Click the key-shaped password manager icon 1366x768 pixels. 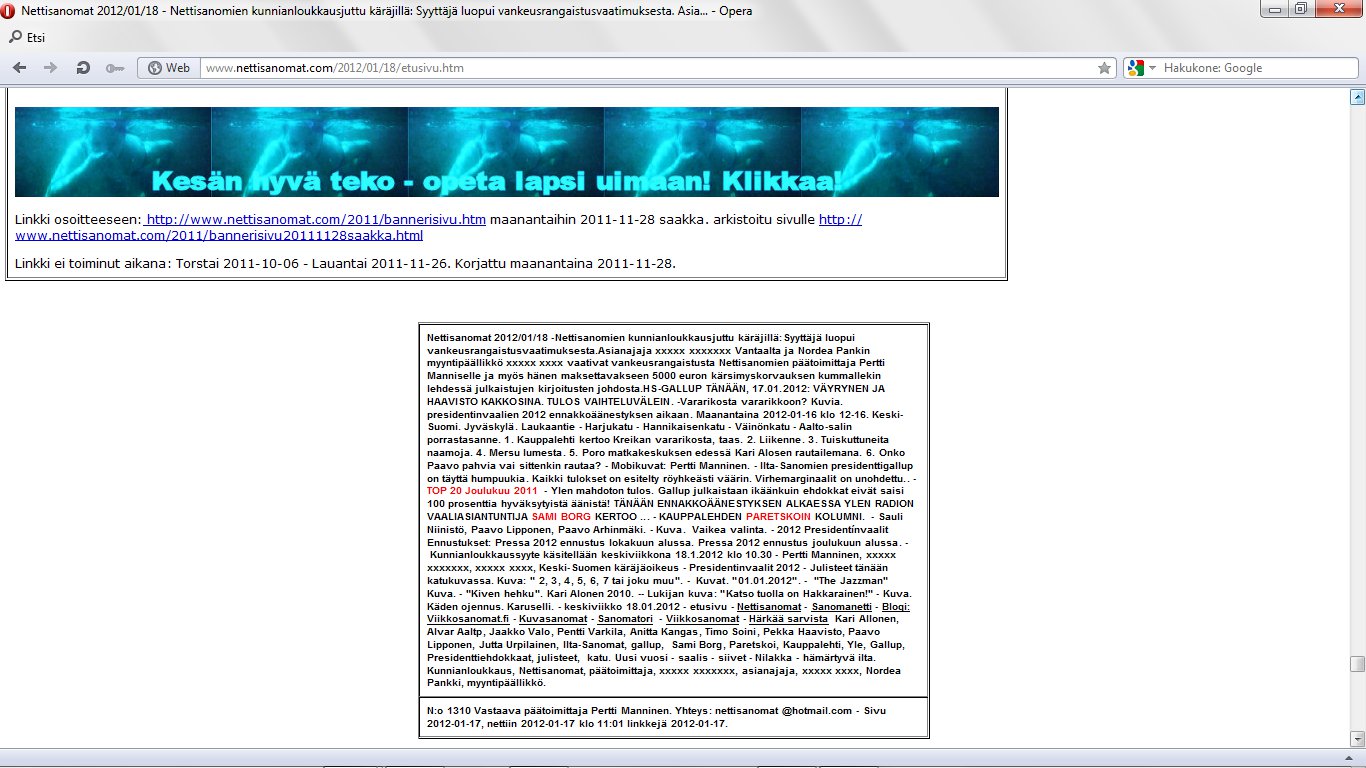click(114, 68)
